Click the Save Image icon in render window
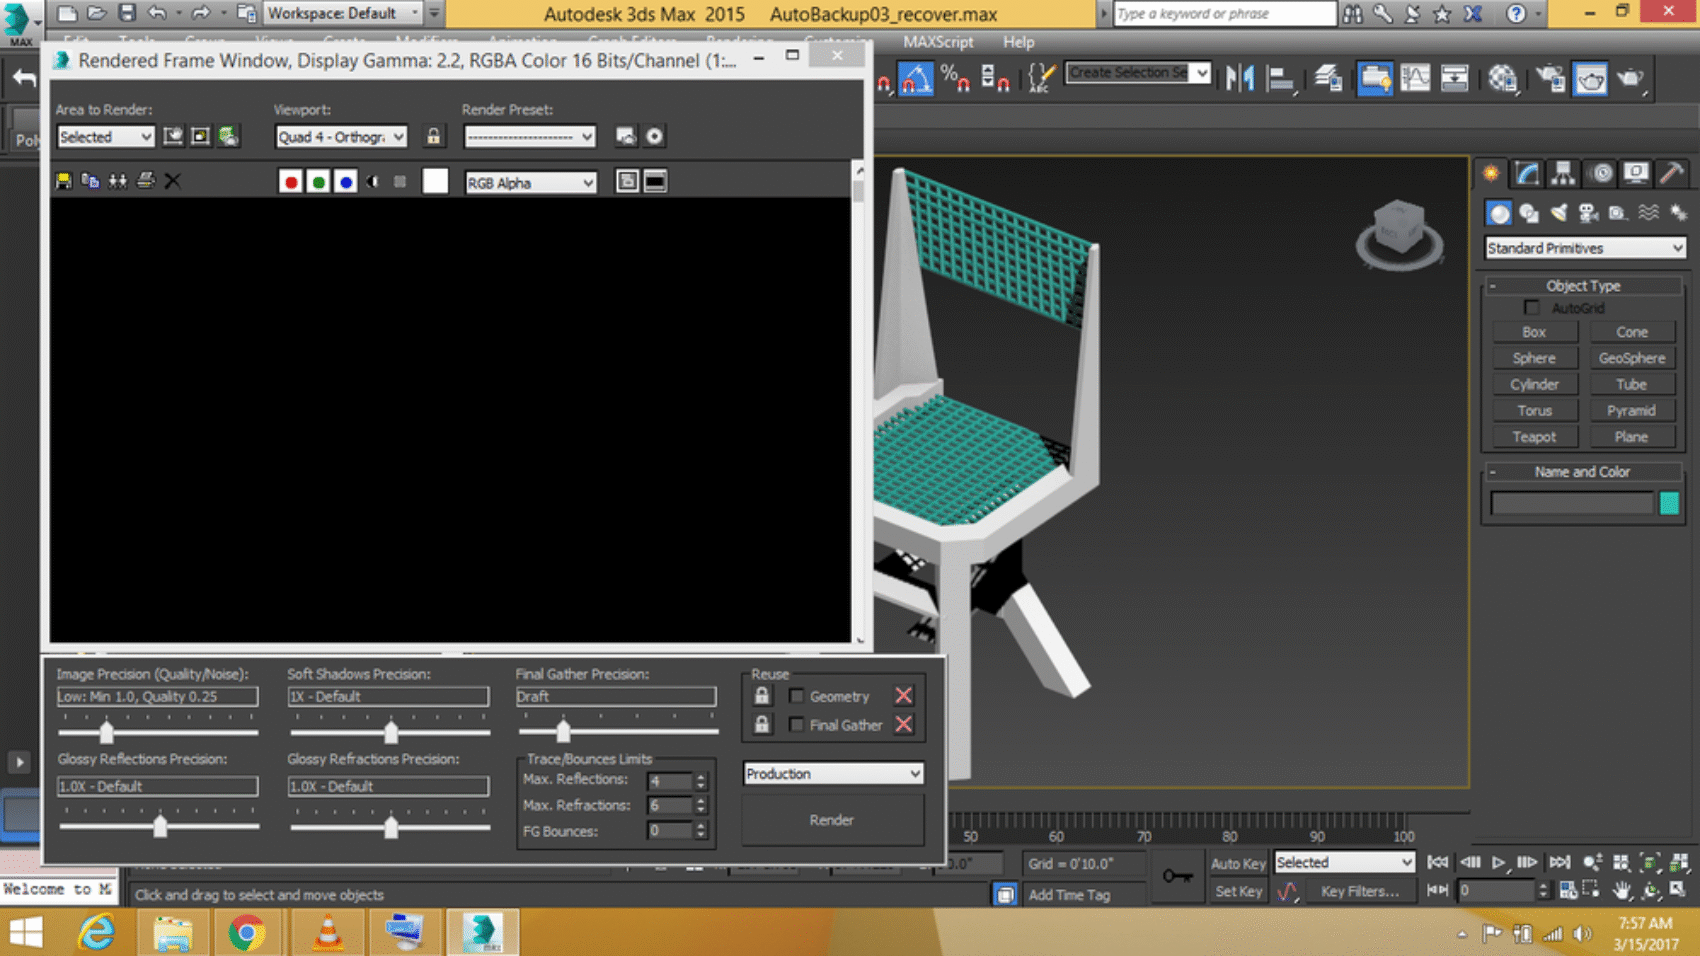The width and height of the screenshot is (1700, 956). click(64, 181)
